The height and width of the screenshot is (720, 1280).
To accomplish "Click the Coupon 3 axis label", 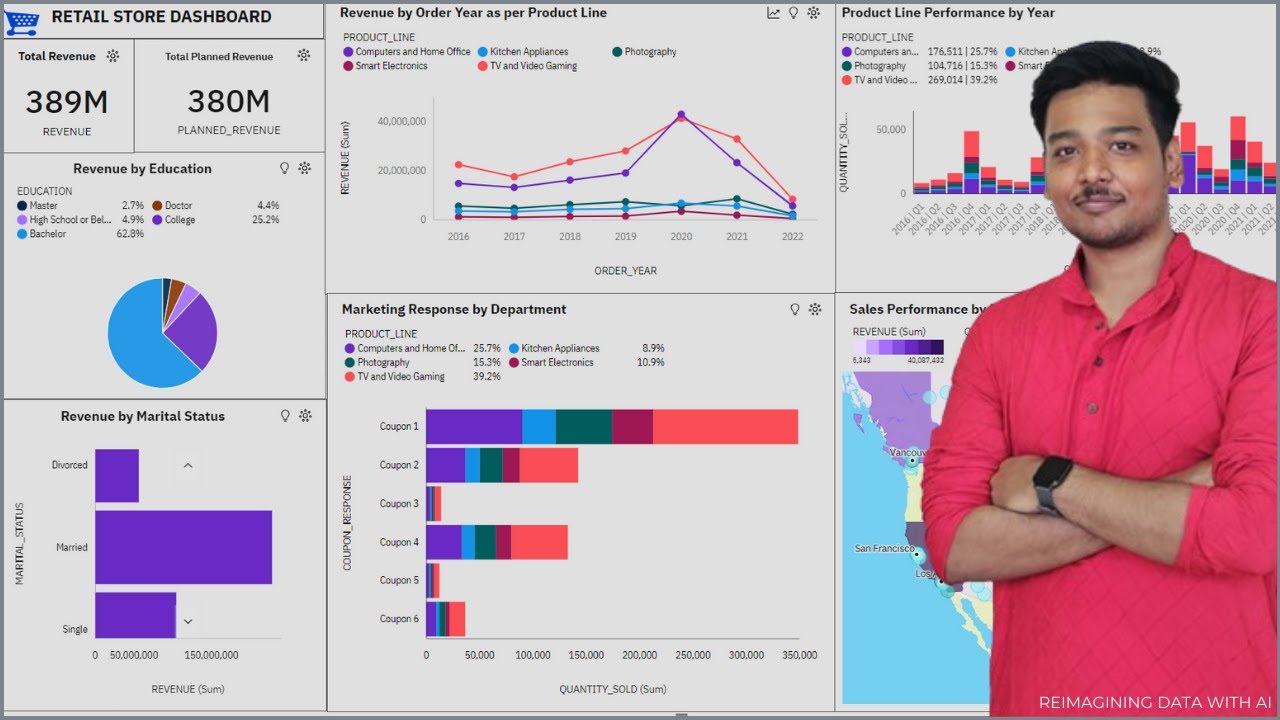I will [399, 504].
